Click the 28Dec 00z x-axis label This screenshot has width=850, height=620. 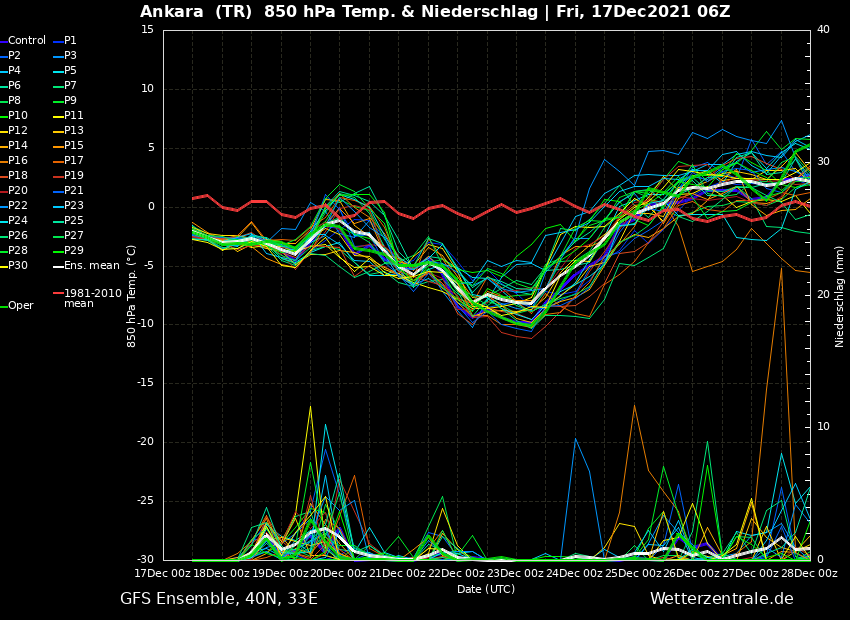[x=810, y=573]
